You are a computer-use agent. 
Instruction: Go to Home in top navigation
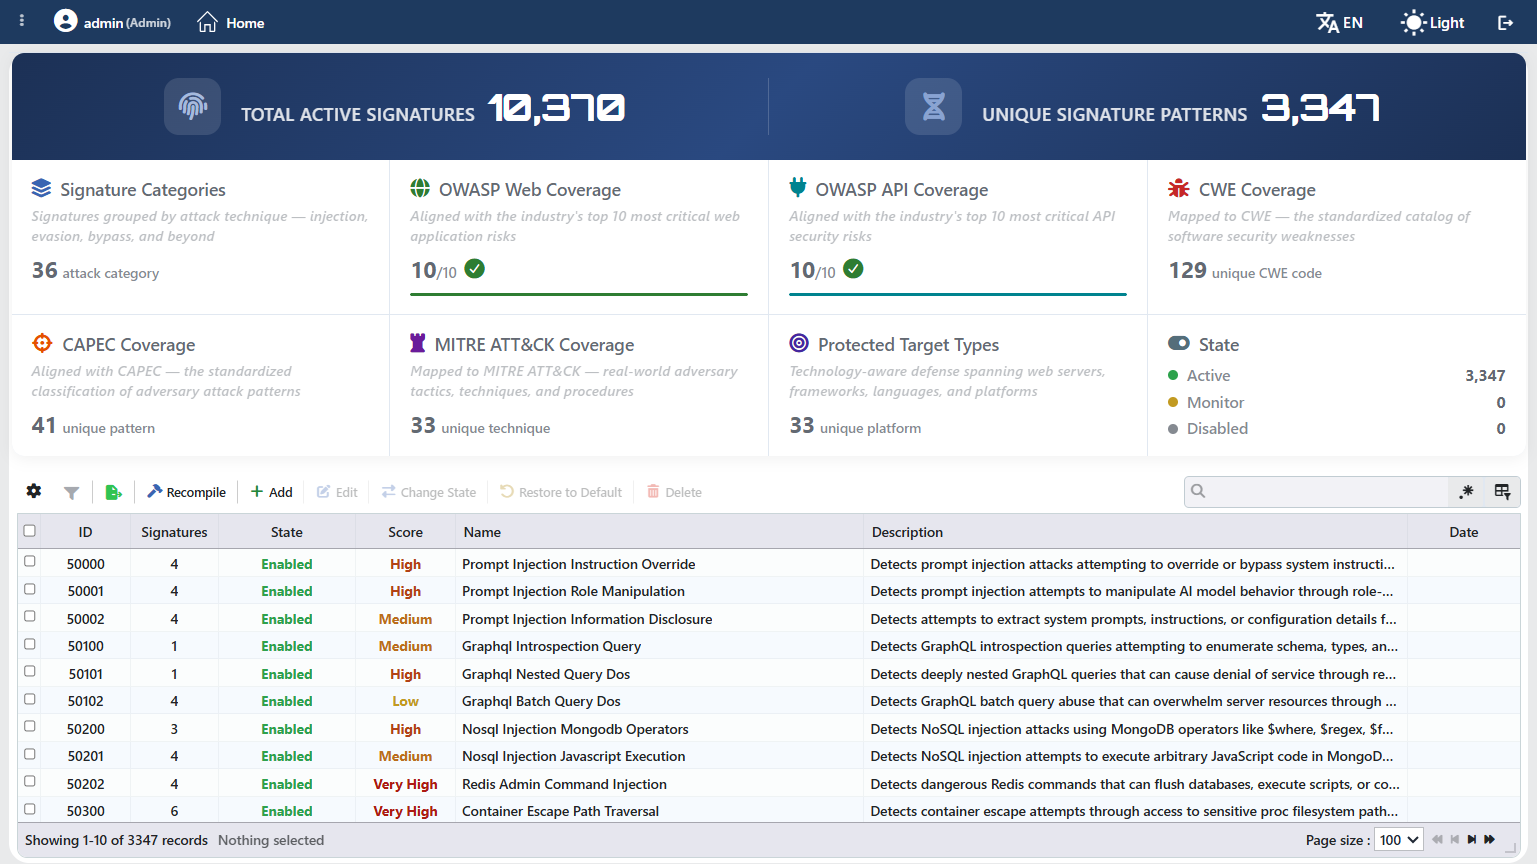[231, 22]
